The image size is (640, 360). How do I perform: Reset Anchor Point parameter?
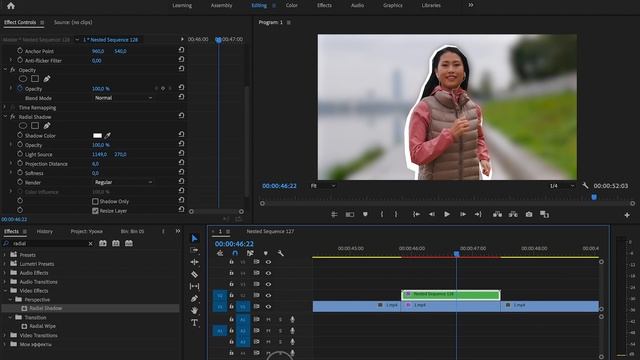(x=181, y=50)
